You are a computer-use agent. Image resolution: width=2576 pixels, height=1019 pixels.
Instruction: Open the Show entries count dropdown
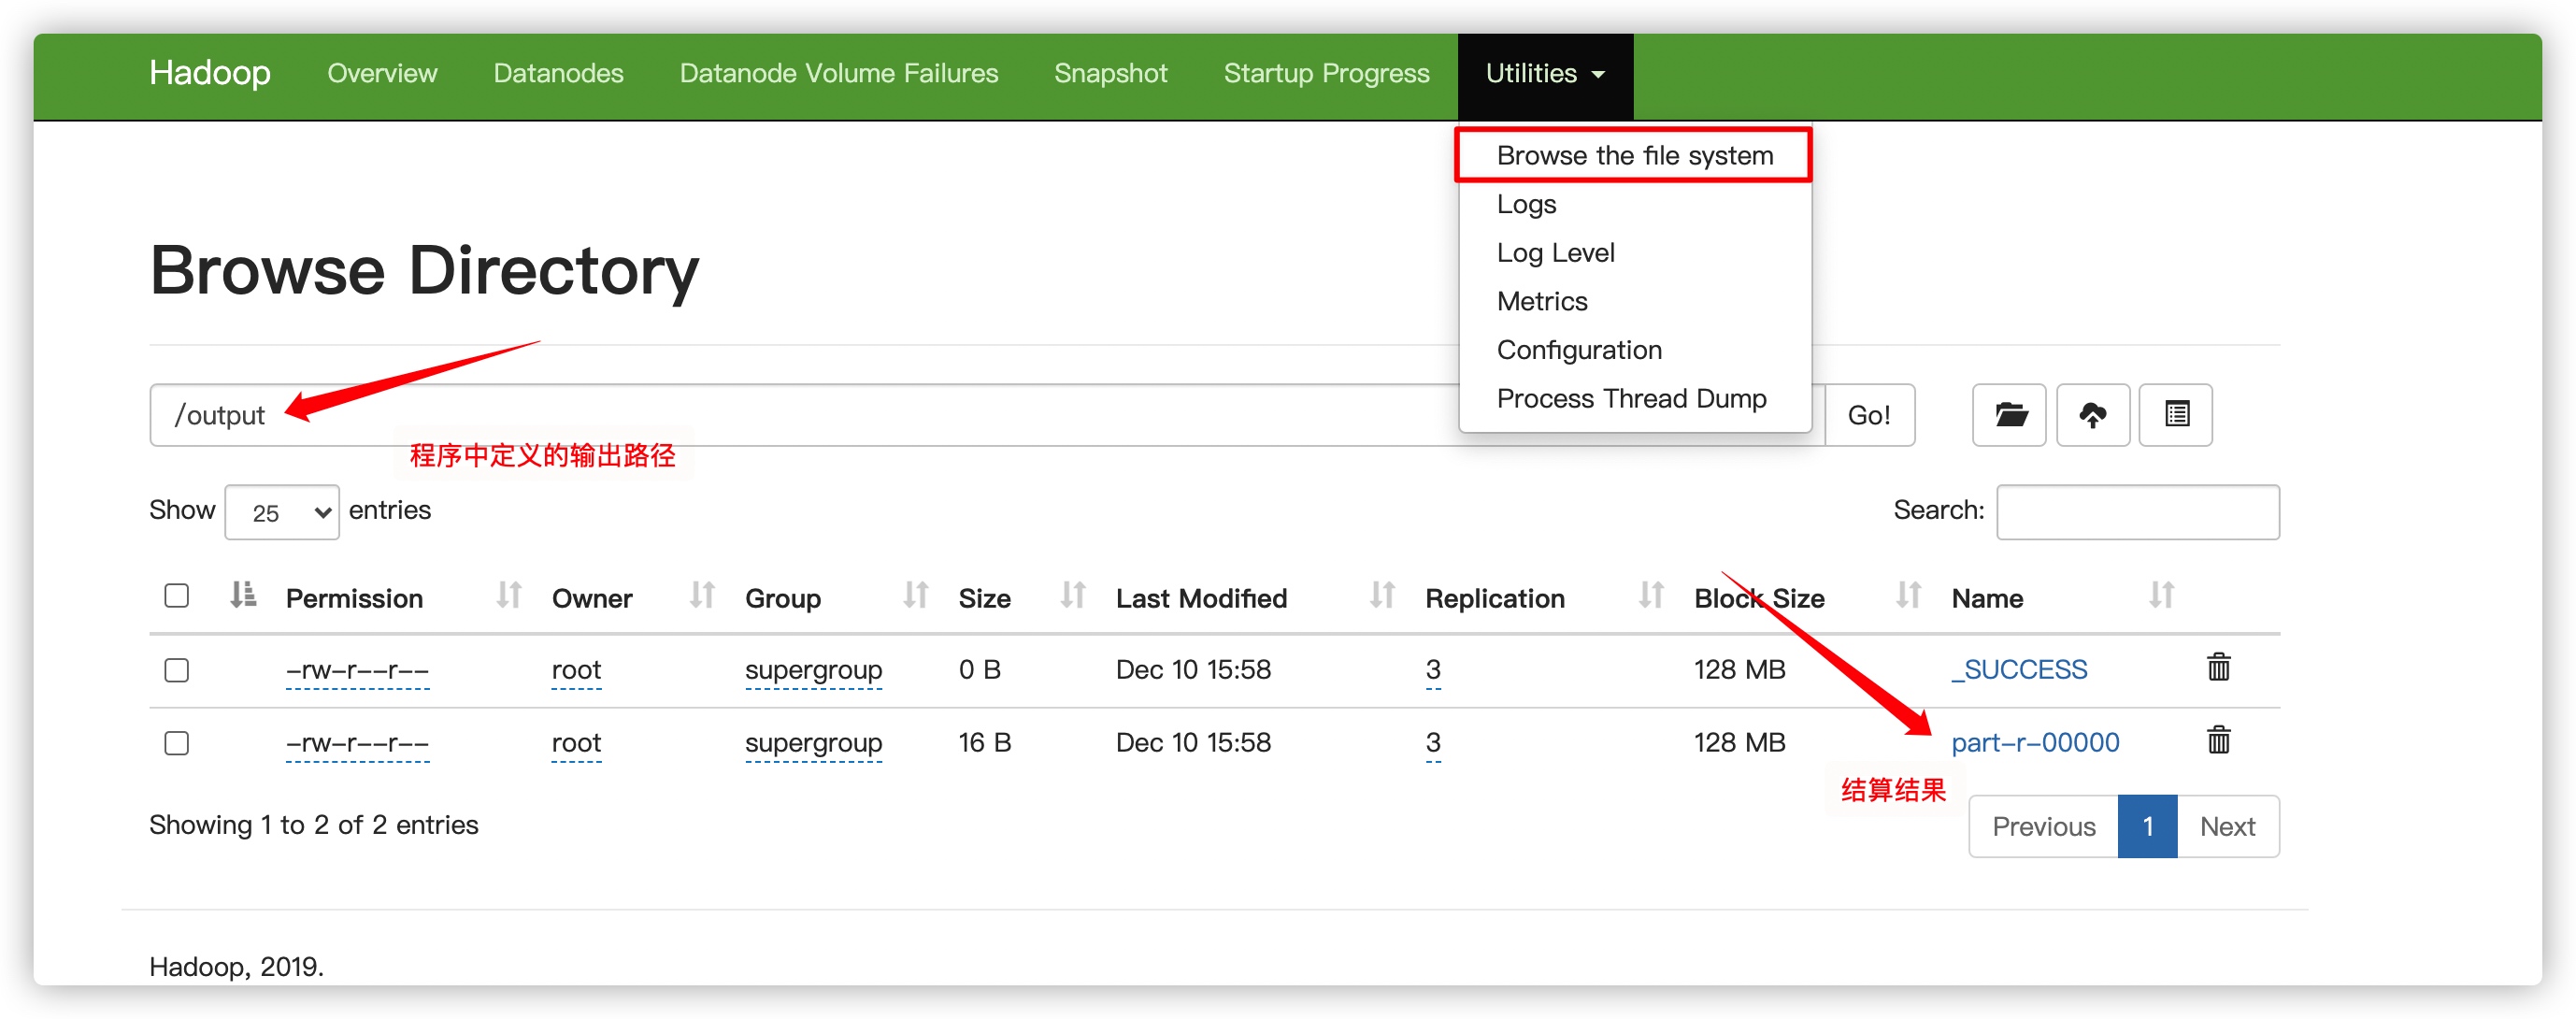pyautogui.click(x=282, y=512)
